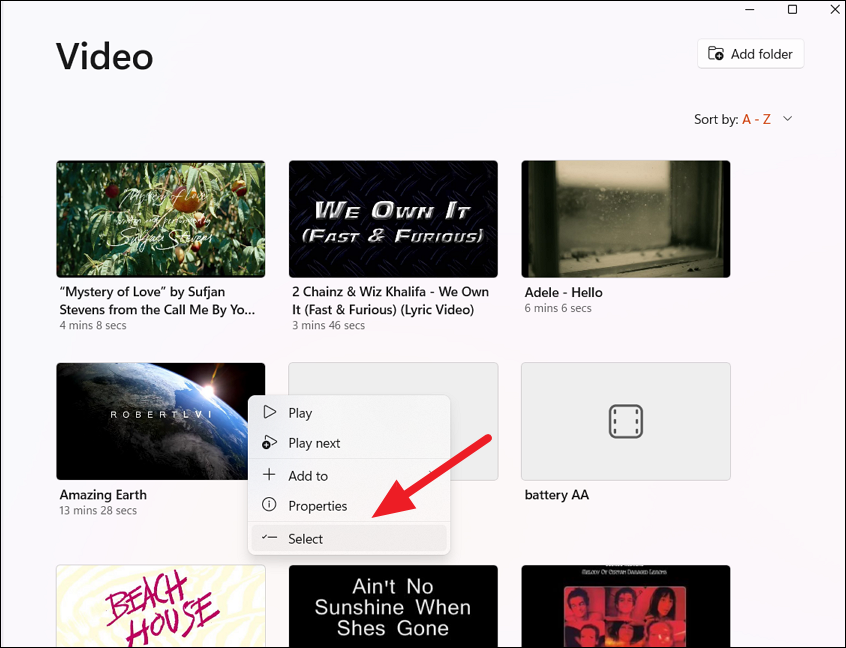The height and width of the screenshot is (648, 846).
Task: Click the checklist icon beside Select
Action: pyautogui.click(x=269, y=537)
